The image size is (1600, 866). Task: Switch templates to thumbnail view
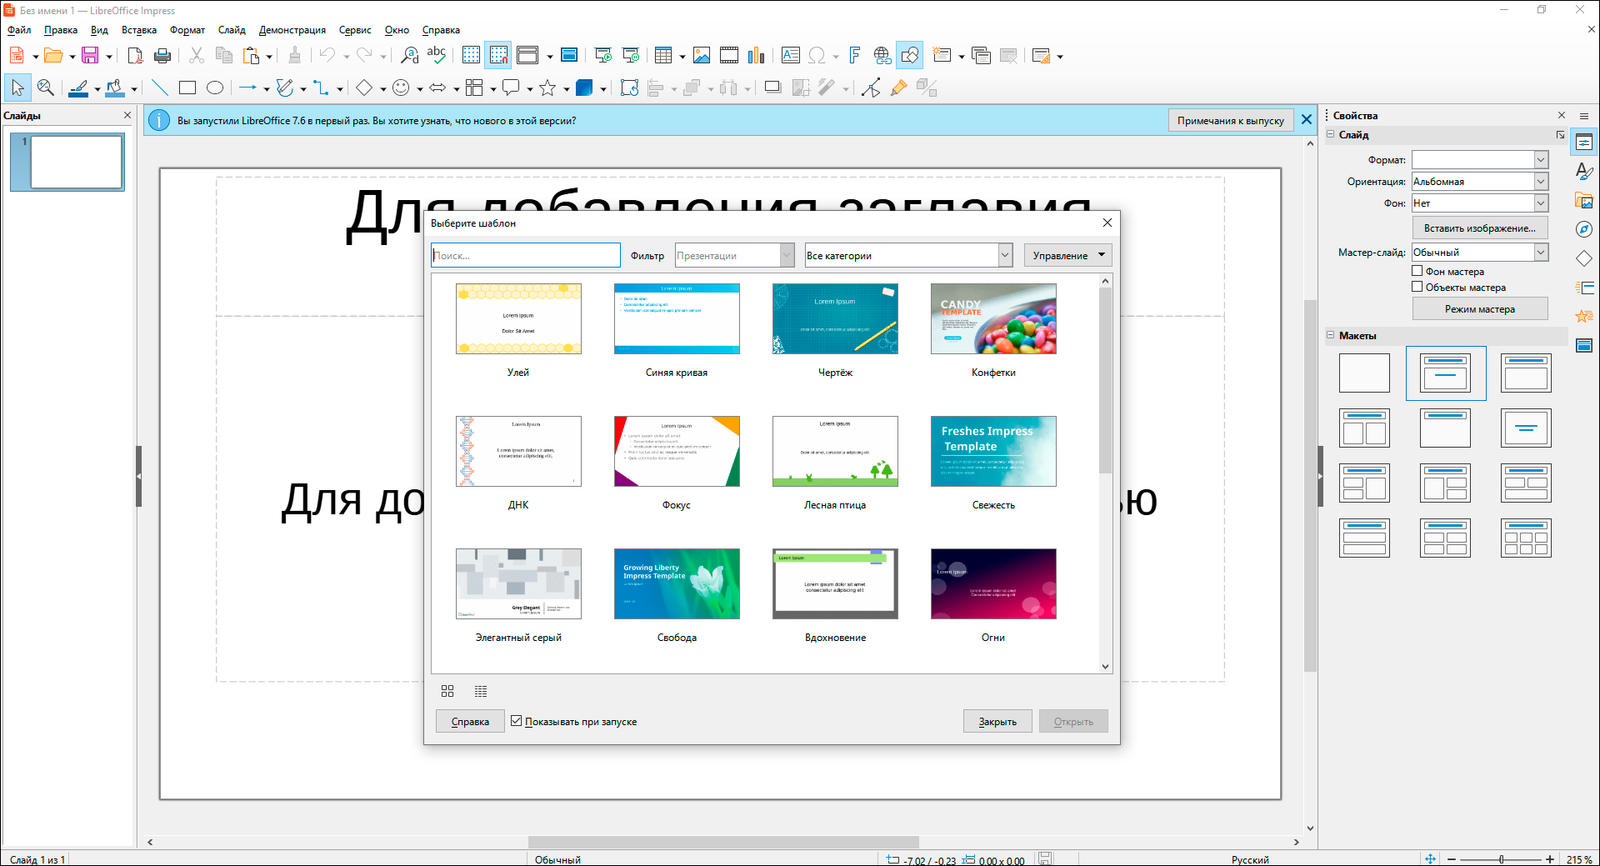point(448,691)
